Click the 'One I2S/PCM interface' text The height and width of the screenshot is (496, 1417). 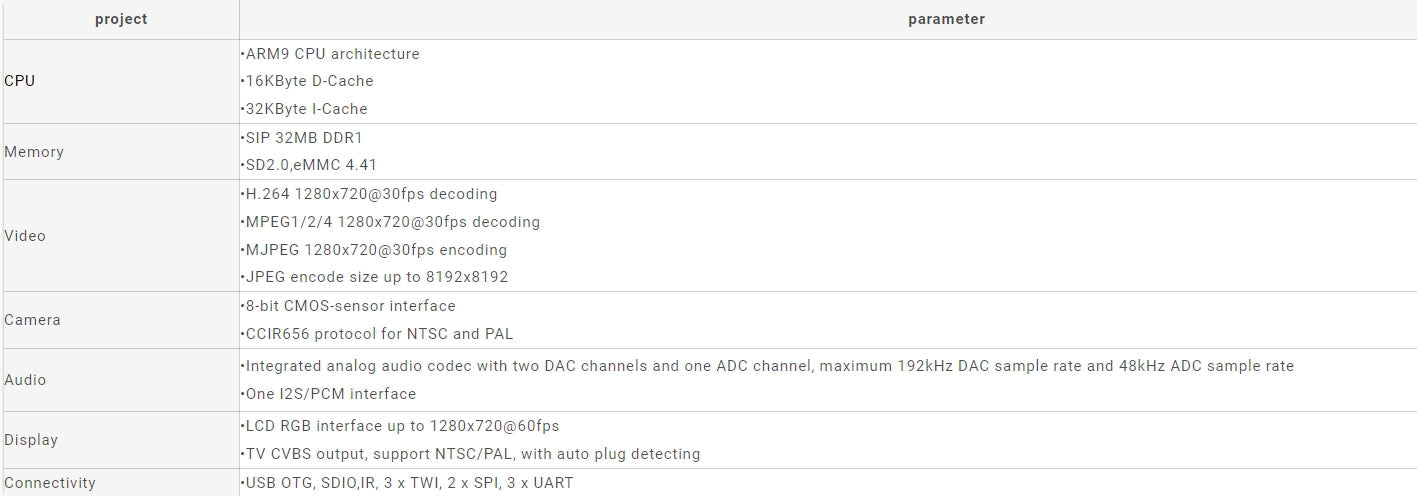tap(329, 394)
